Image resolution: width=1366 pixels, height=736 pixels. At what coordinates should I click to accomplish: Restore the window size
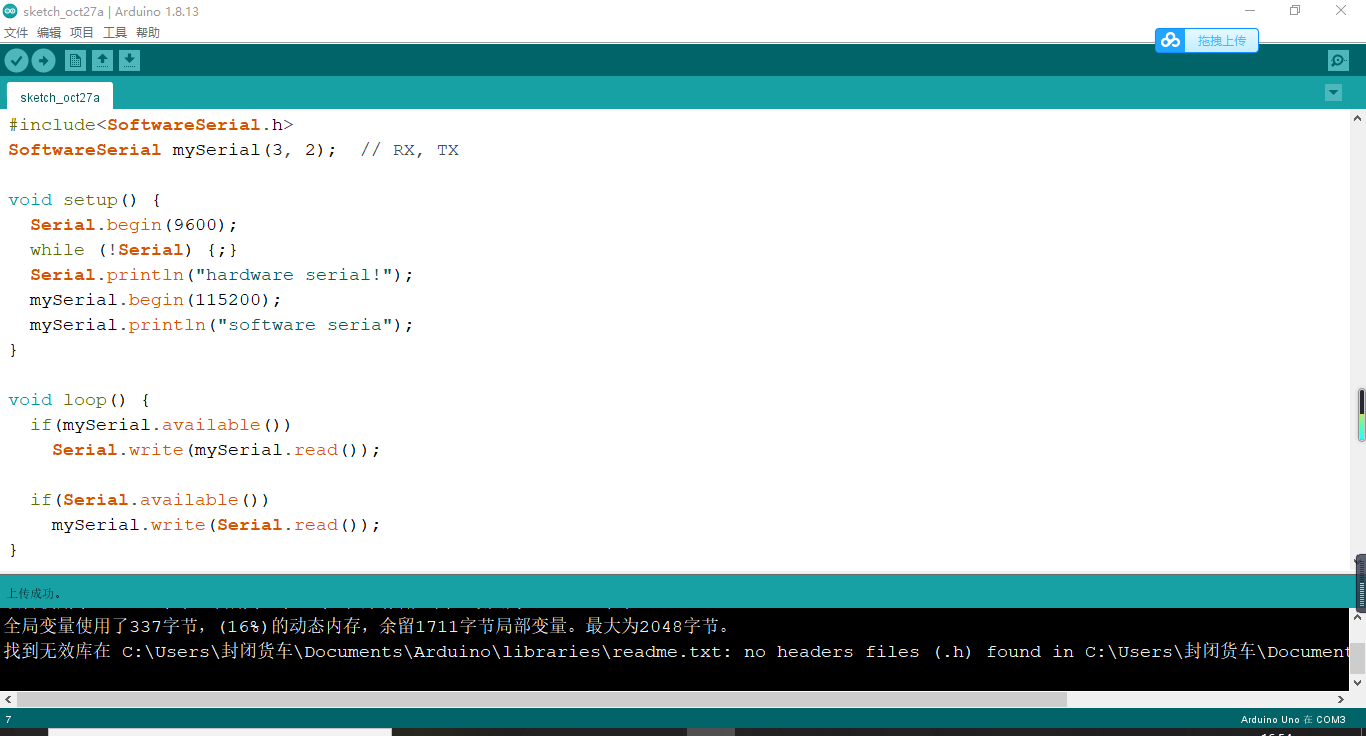tap(1295, 11)
